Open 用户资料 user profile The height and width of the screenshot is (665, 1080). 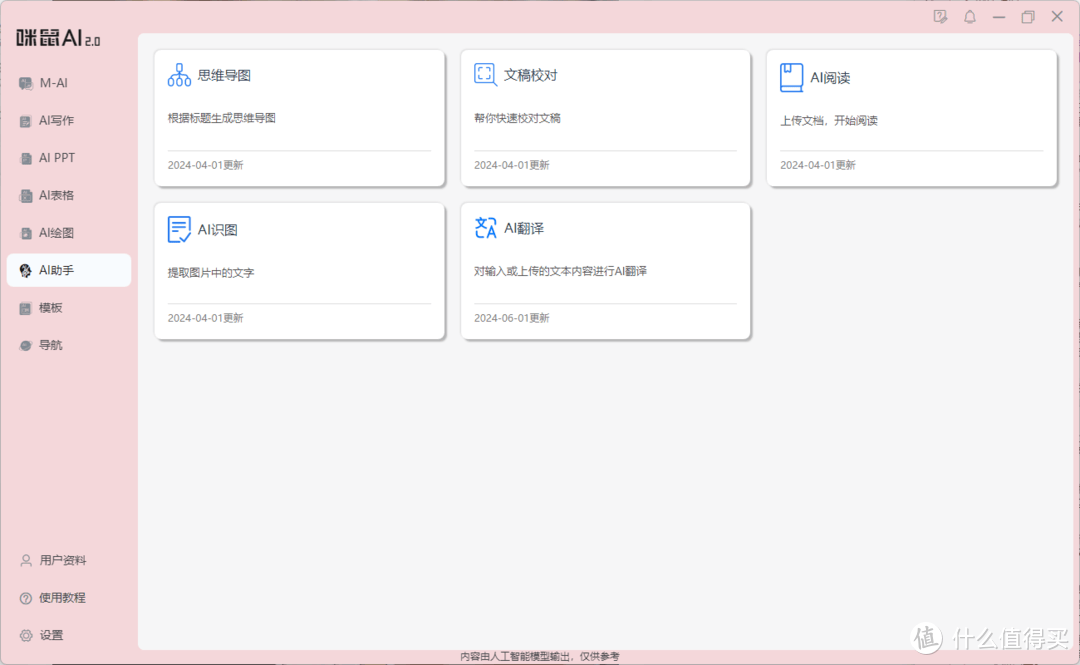(x=62, y=560)
